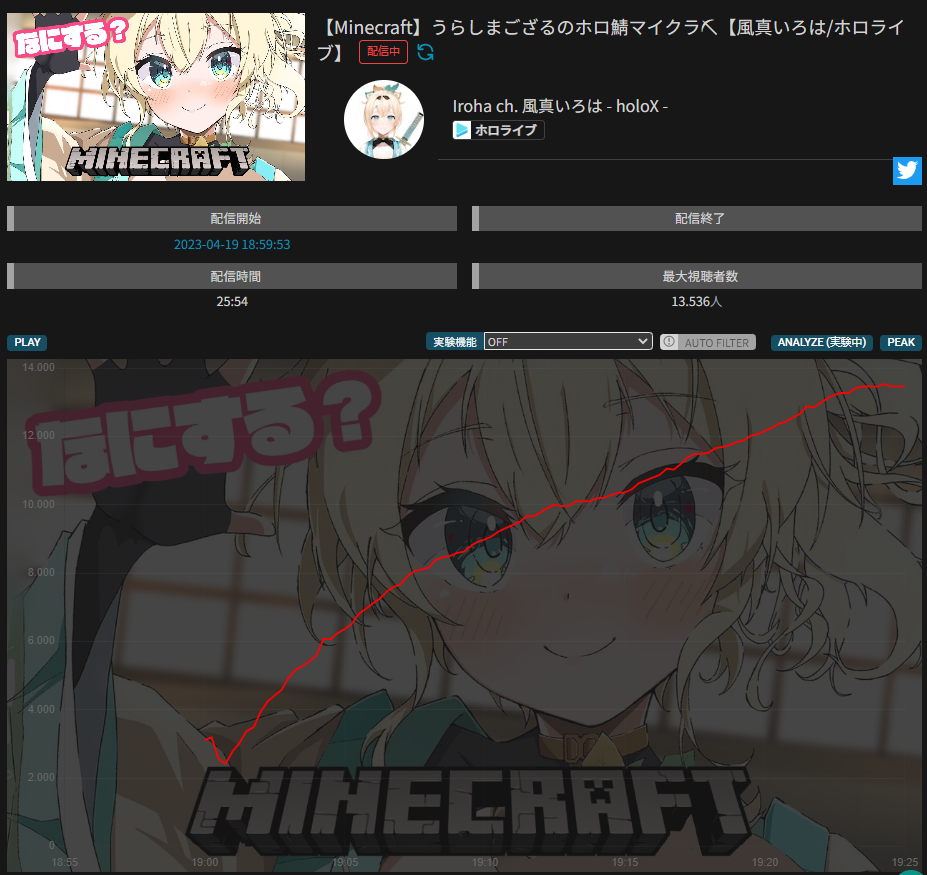The width and height of the screenshot is (927, 875).
Task: Click the 実験機能 label
Action: click(x=455, y=342)
